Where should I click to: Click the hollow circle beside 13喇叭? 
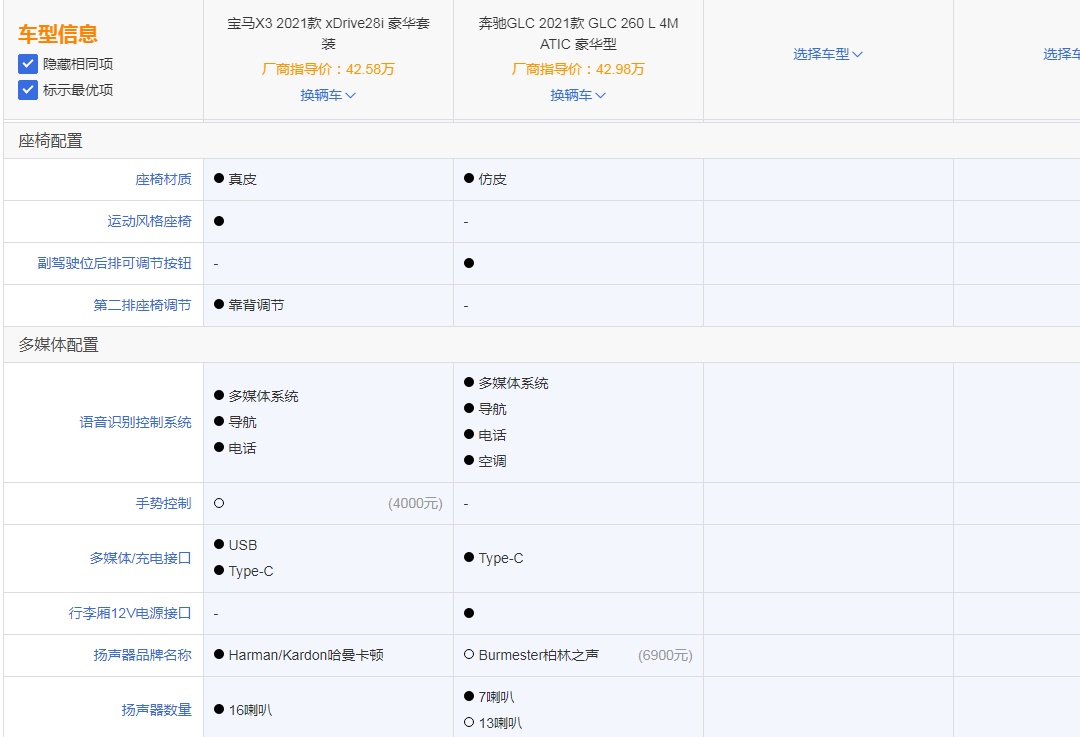(x=469, y=723)
